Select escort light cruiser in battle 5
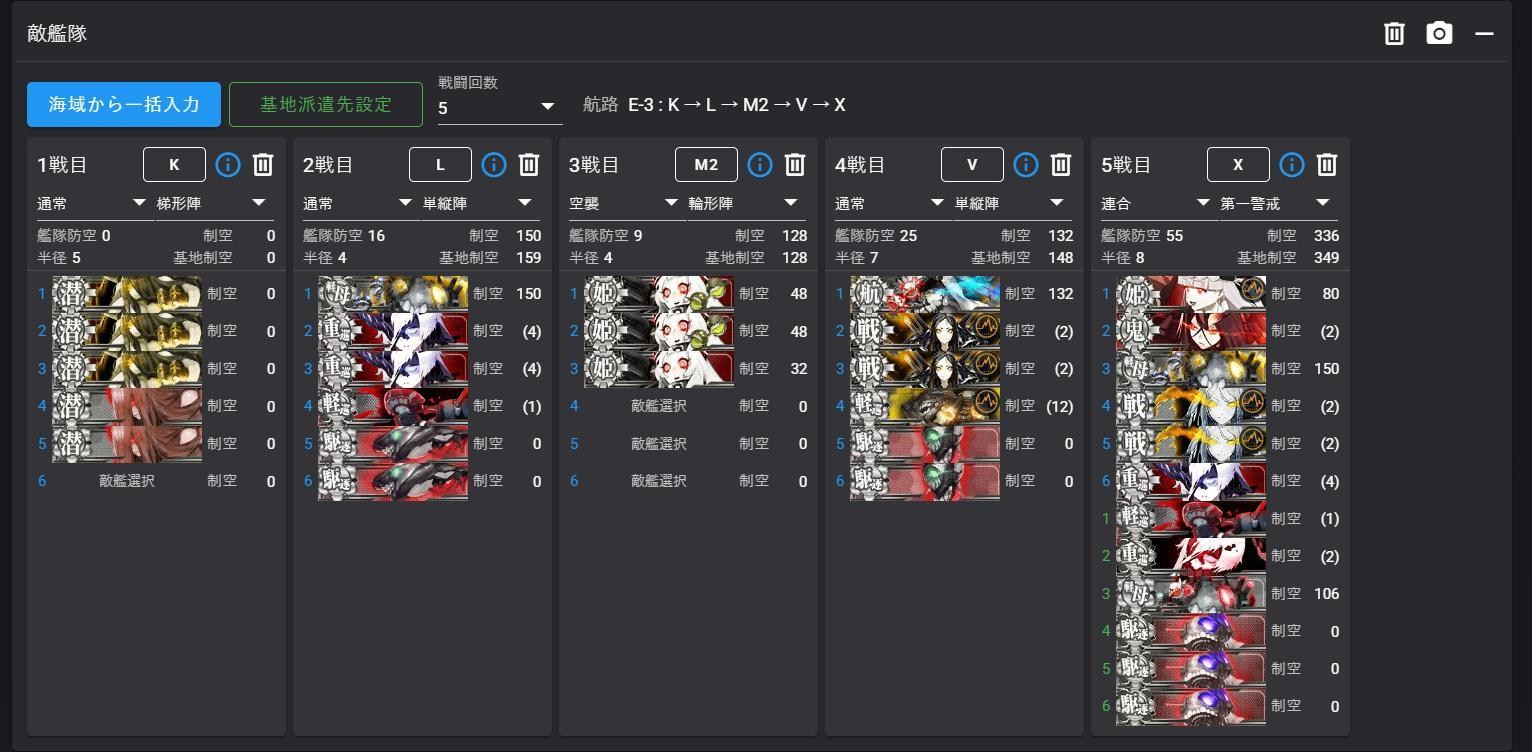The image size is (1532, 752). [1191, 519]
